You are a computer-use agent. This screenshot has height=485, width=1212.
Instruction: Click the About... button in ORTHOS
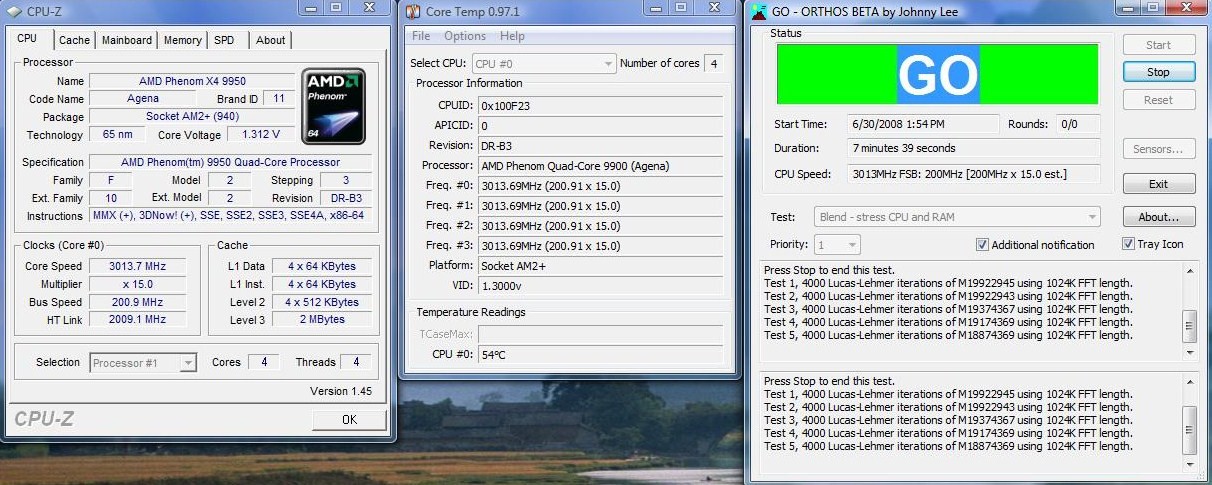1158,217
